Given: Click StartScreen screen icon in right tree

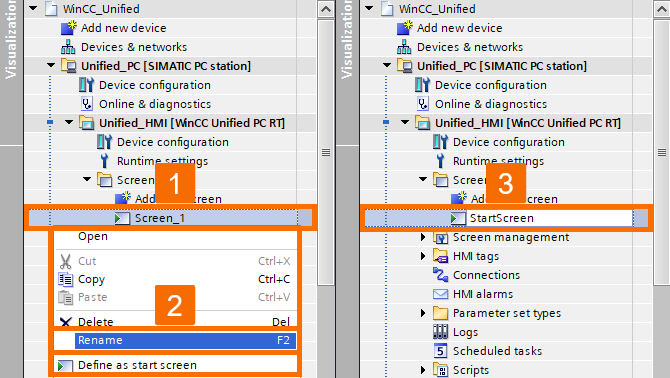Looking at the screenshot, I should tap(458, 218).
